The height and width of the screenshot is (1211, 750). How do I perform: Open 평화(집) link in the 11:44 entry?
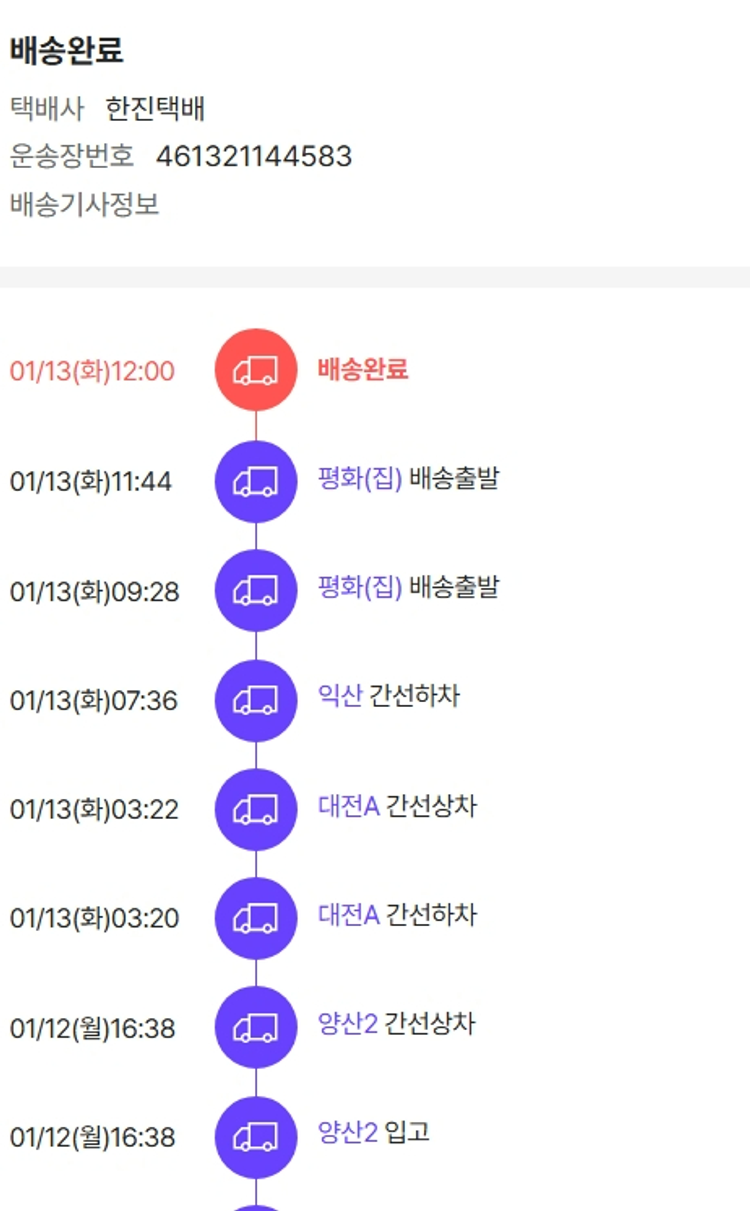(x=360, y=478)
